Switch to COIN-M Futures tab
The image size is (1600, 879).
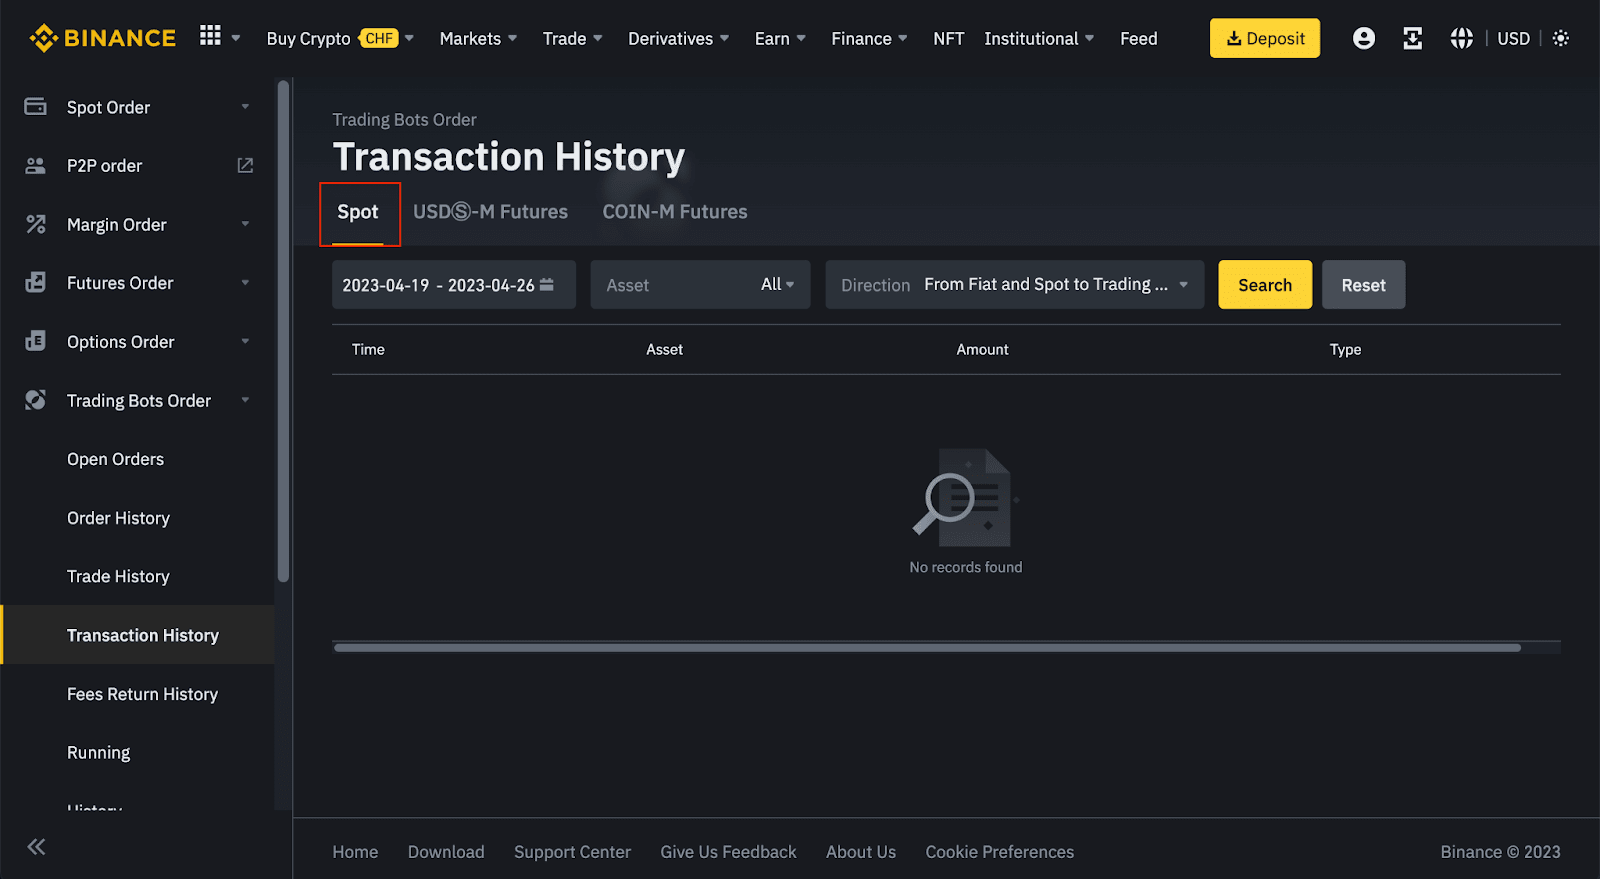tap(675, 212)
